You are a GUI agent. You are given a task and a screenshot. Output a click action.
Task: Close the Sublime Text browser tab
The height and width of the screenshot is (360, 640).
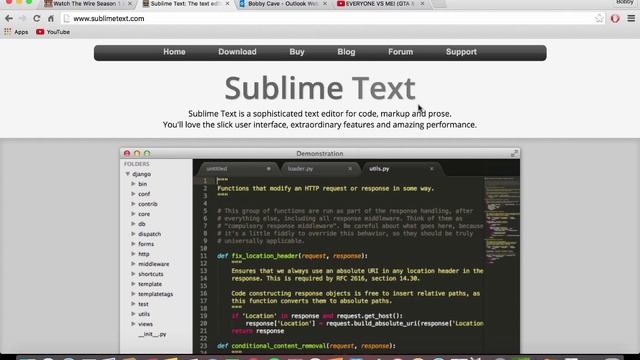tap(227, 4)
